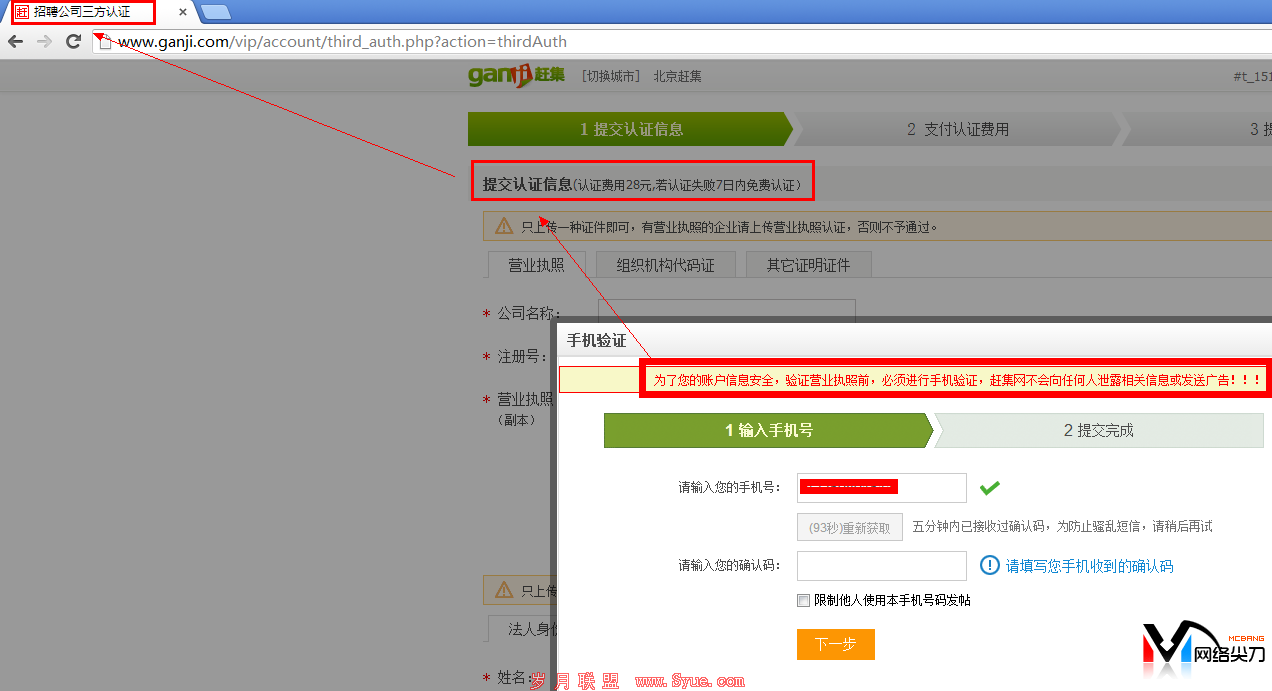Reload the page with the refresh icon
Image resolution: width=1272 pixels, height=691 pixels.
(x=73, y=42)
